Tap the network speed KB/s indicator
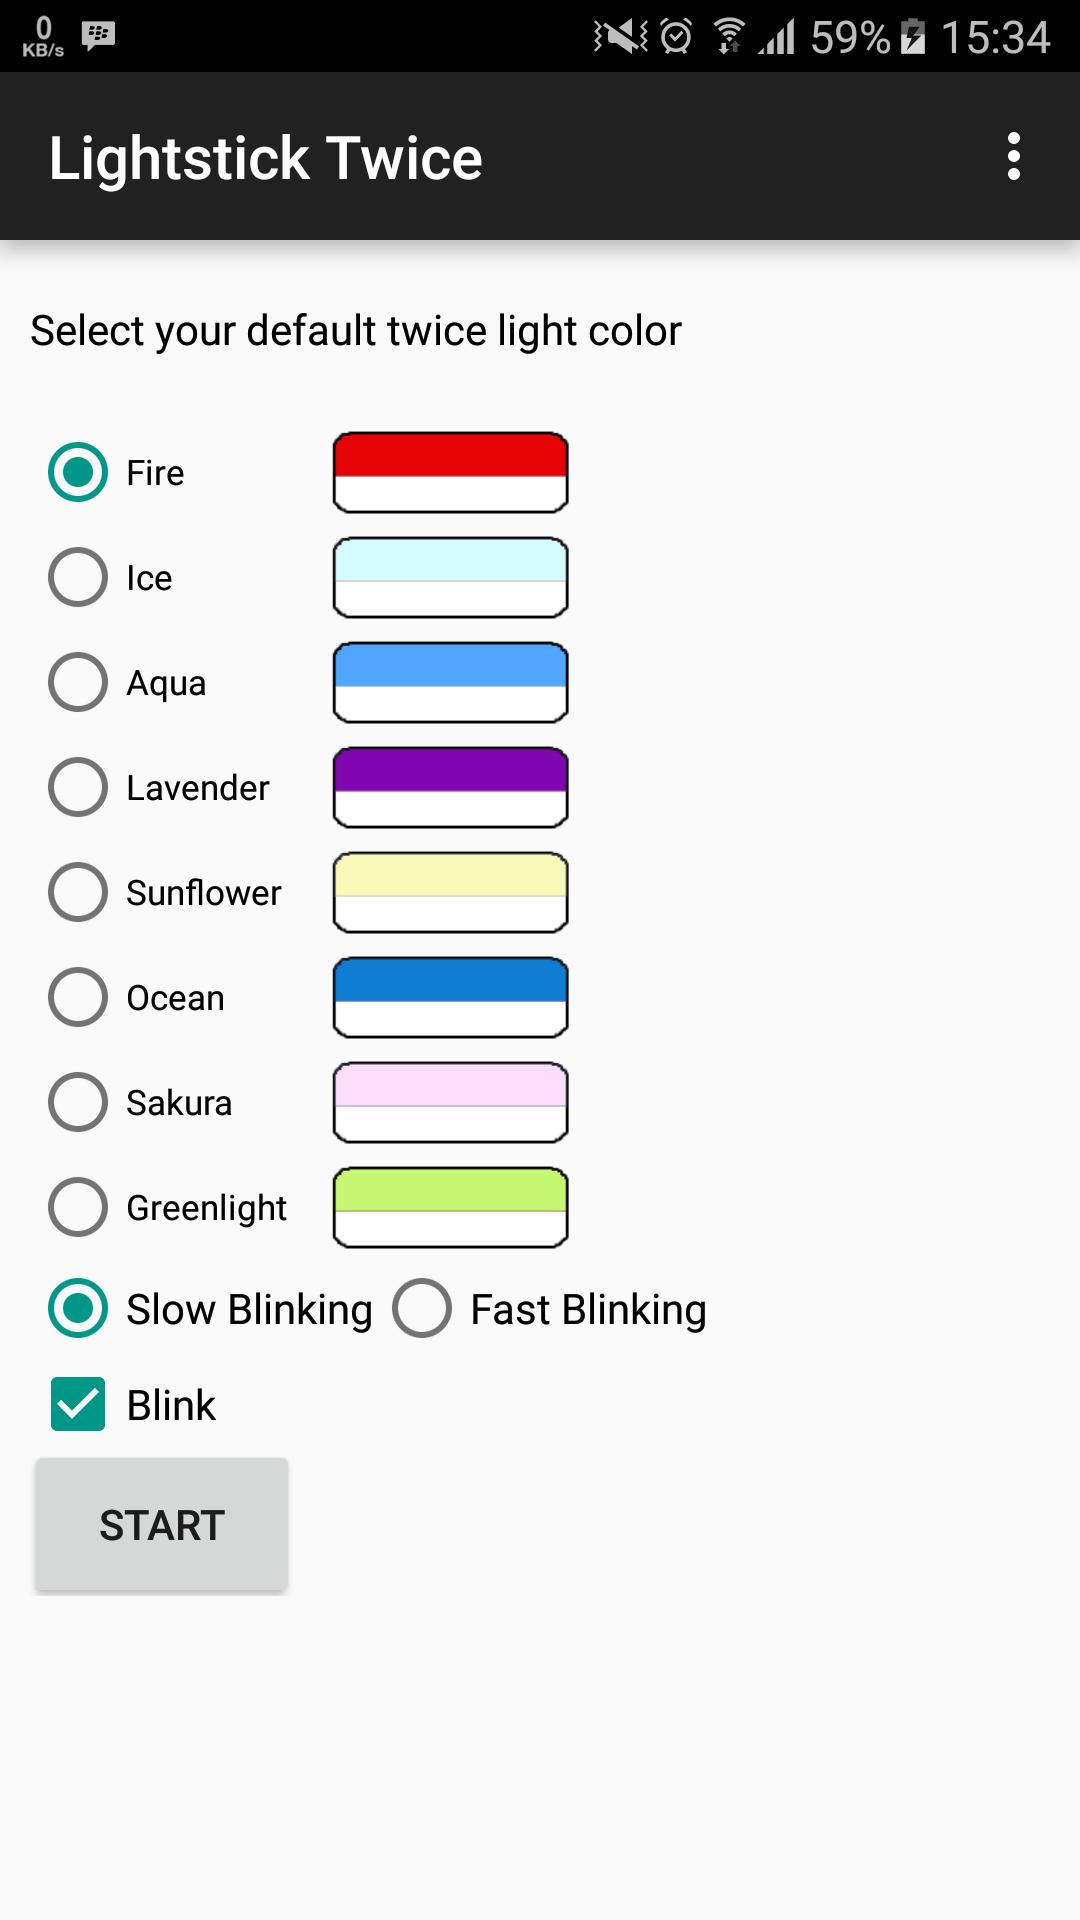The image size is (1080, 1920). pyautogui.click(x=43, y=37)
